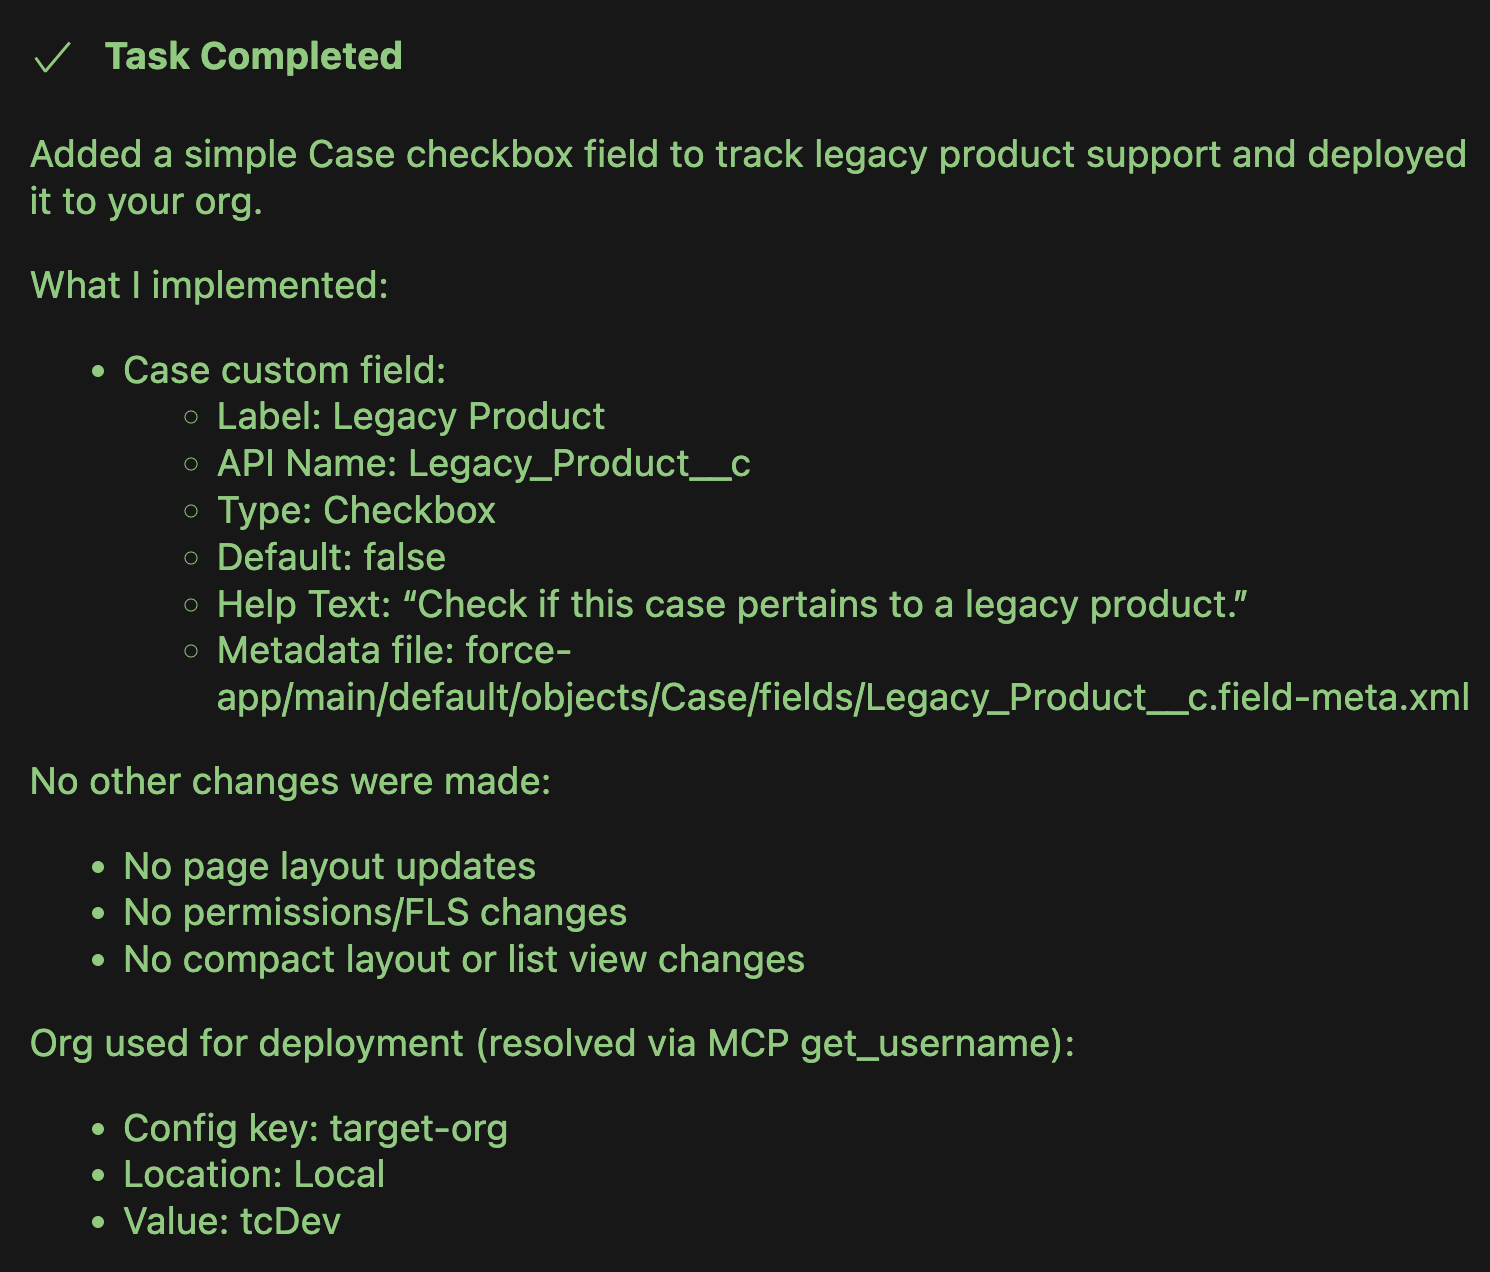
Task: Click the Task Completed heading
Action: click(x=253, y=57)
